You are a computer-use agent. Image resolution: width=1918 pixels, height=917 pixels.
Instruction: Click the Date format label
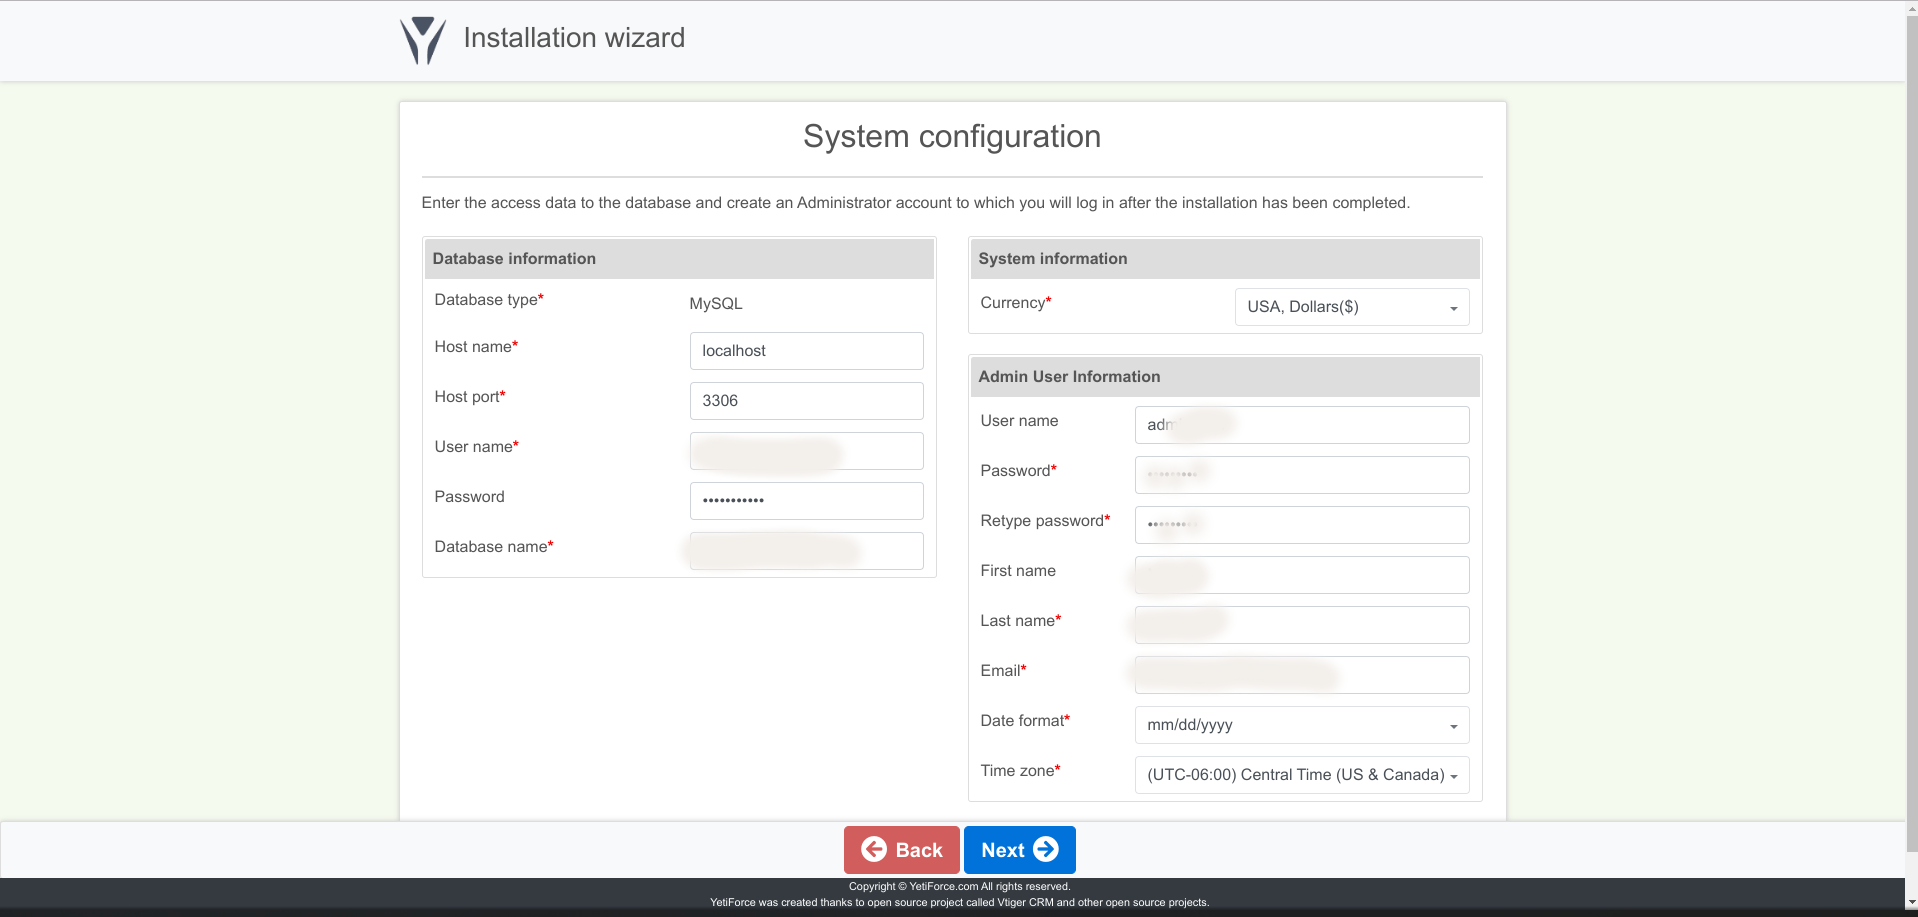(1025, 721)
